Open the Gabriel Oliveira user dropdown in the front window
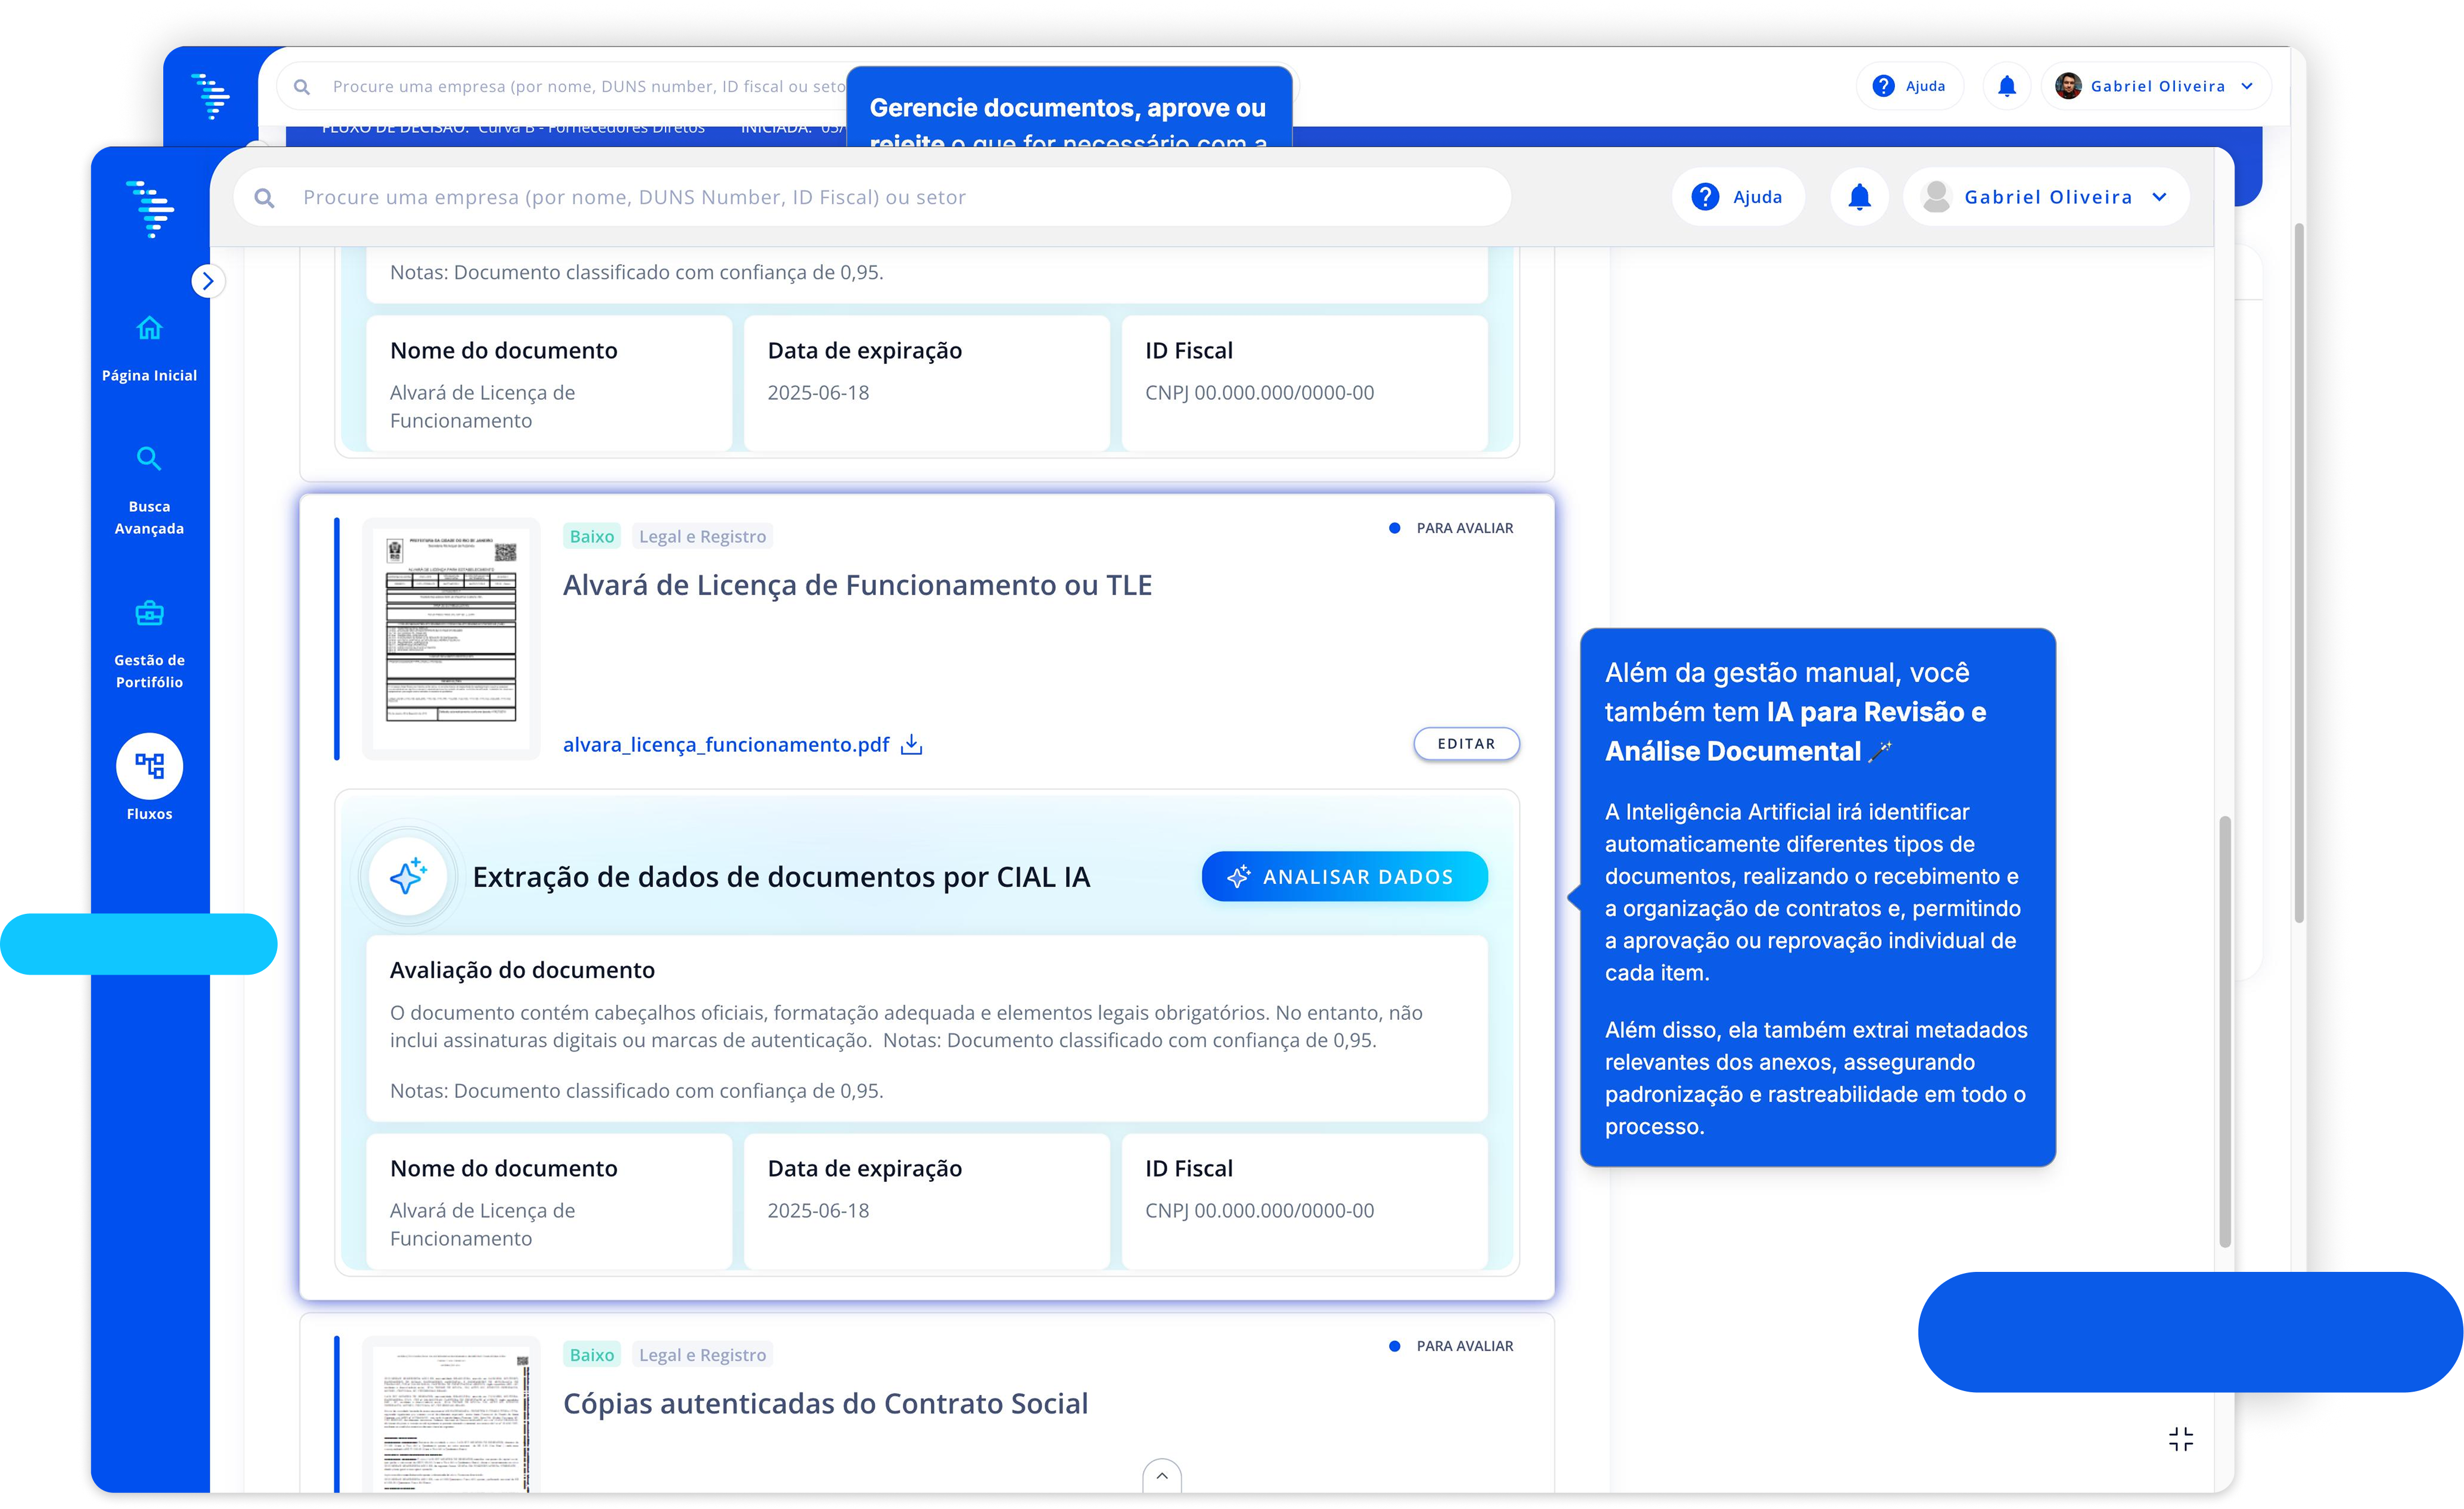 click(x=2047, y=197)
